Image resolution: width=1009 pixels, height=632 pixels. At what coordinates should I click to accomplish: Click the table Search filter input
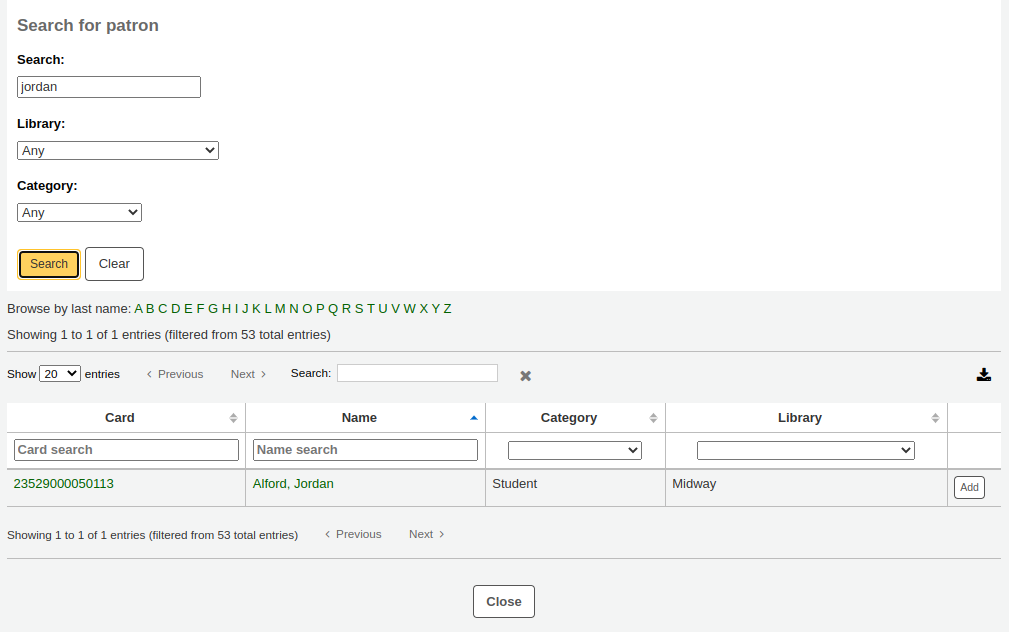coord(418,373)
